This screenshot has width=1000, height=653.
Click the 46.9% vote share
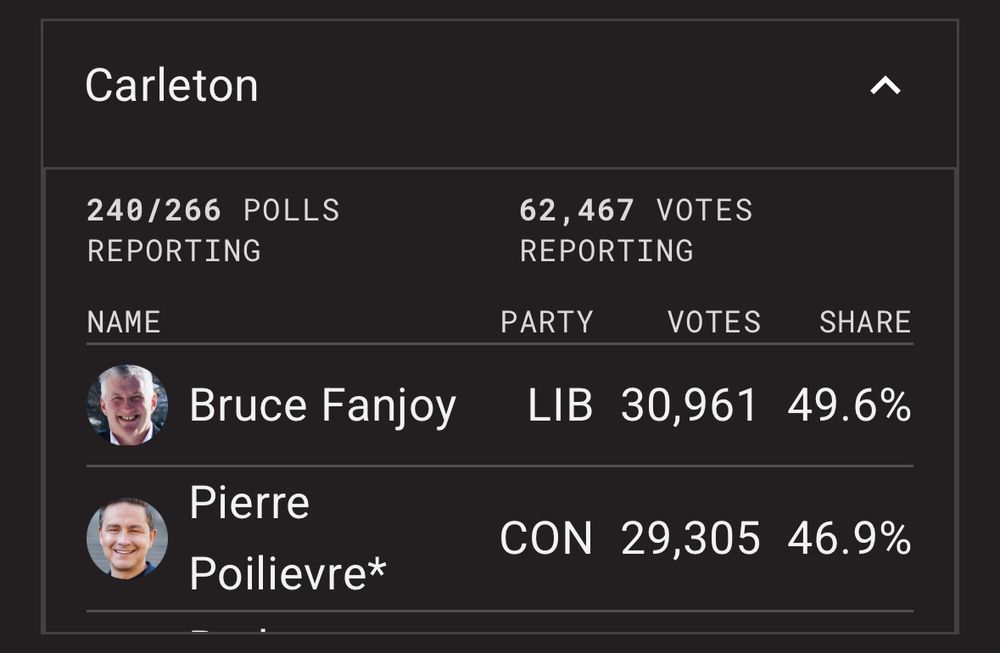849,539
